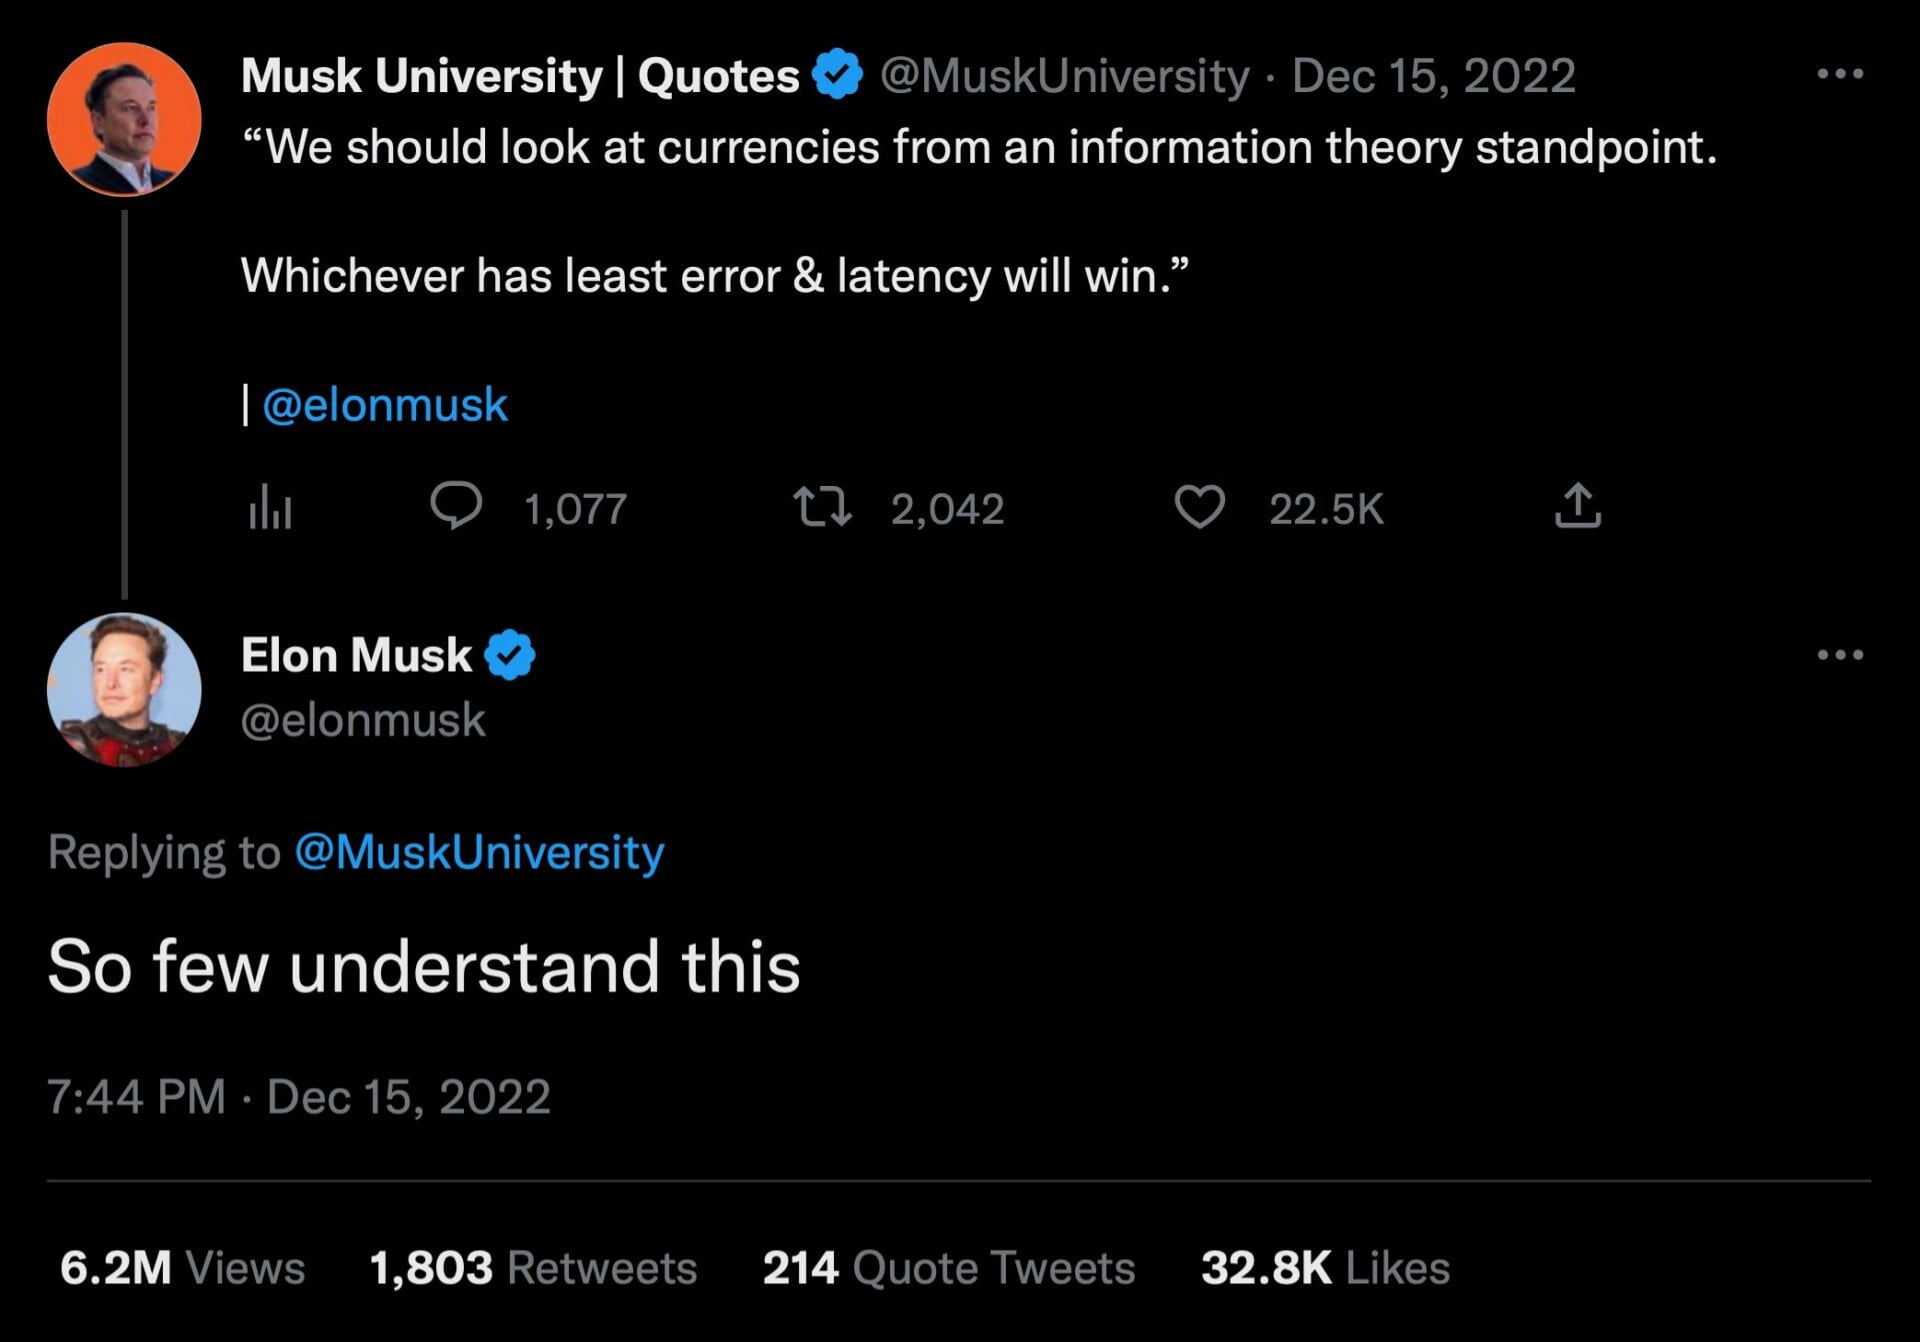1920x1342 pixels.
Task: Click the 7:44 PM Dec 15, 2022 timestamp
Action: click(298, 1097)
